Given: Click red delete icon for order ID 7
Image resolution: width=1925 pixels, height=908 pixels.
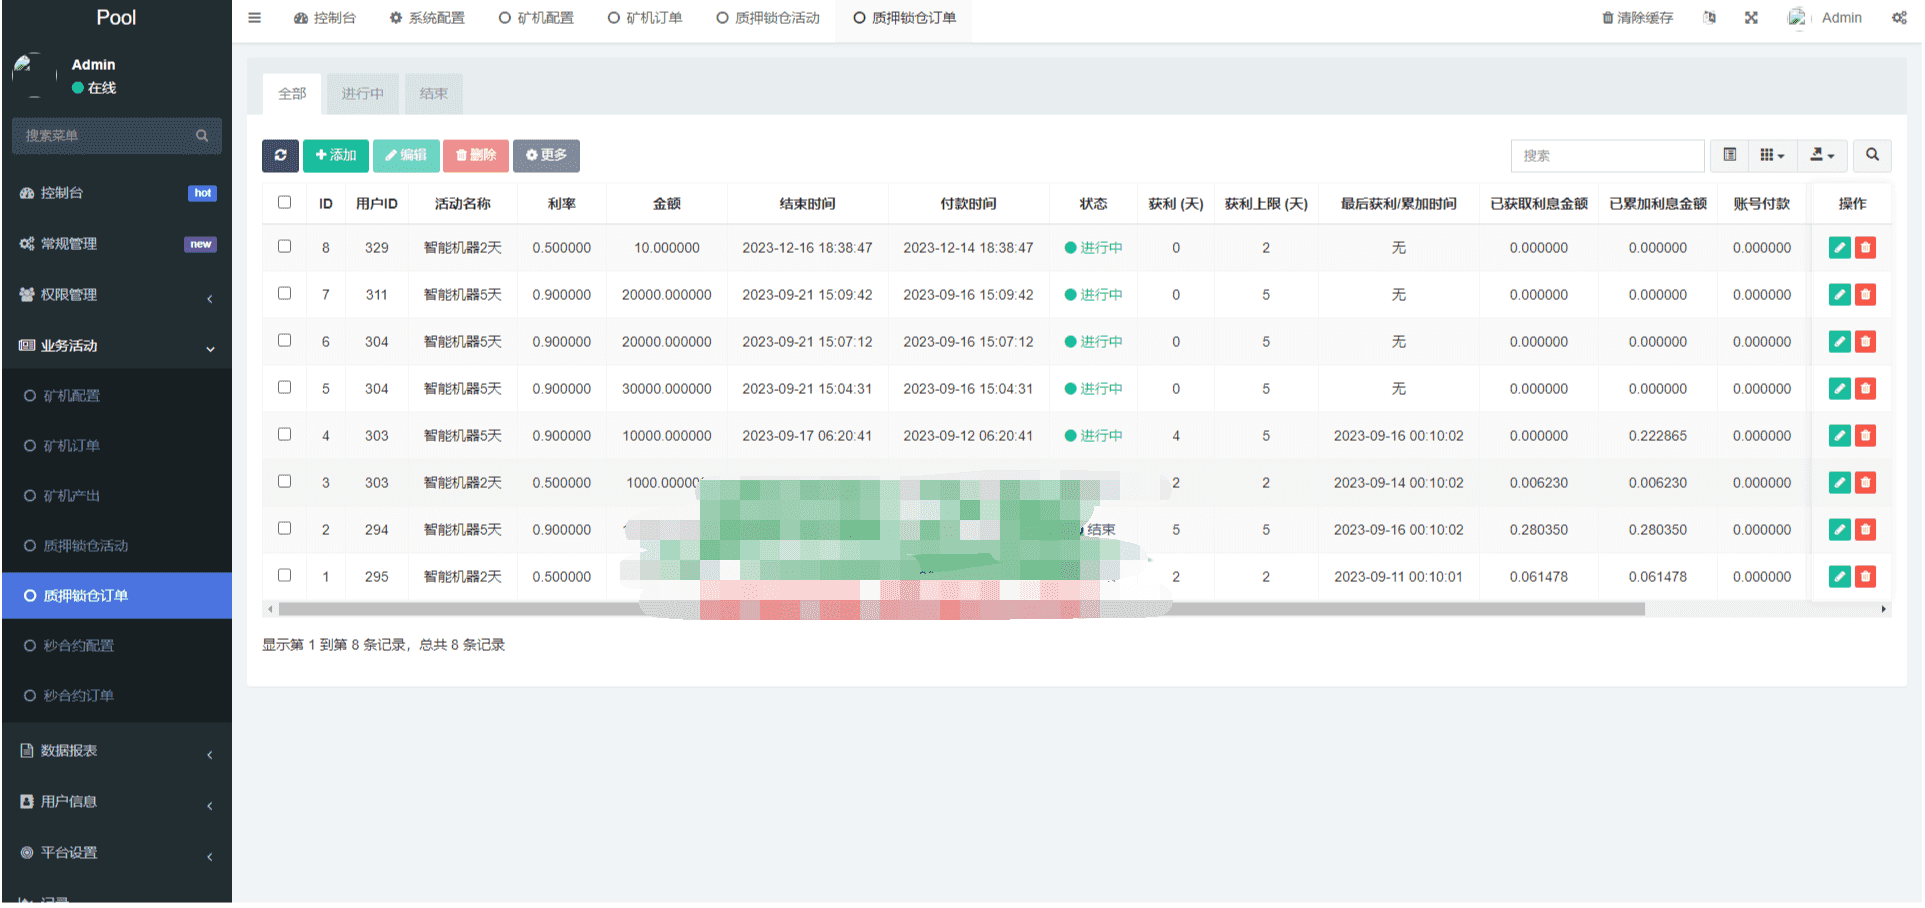Looking at the screenshot, I should 1865,295.
